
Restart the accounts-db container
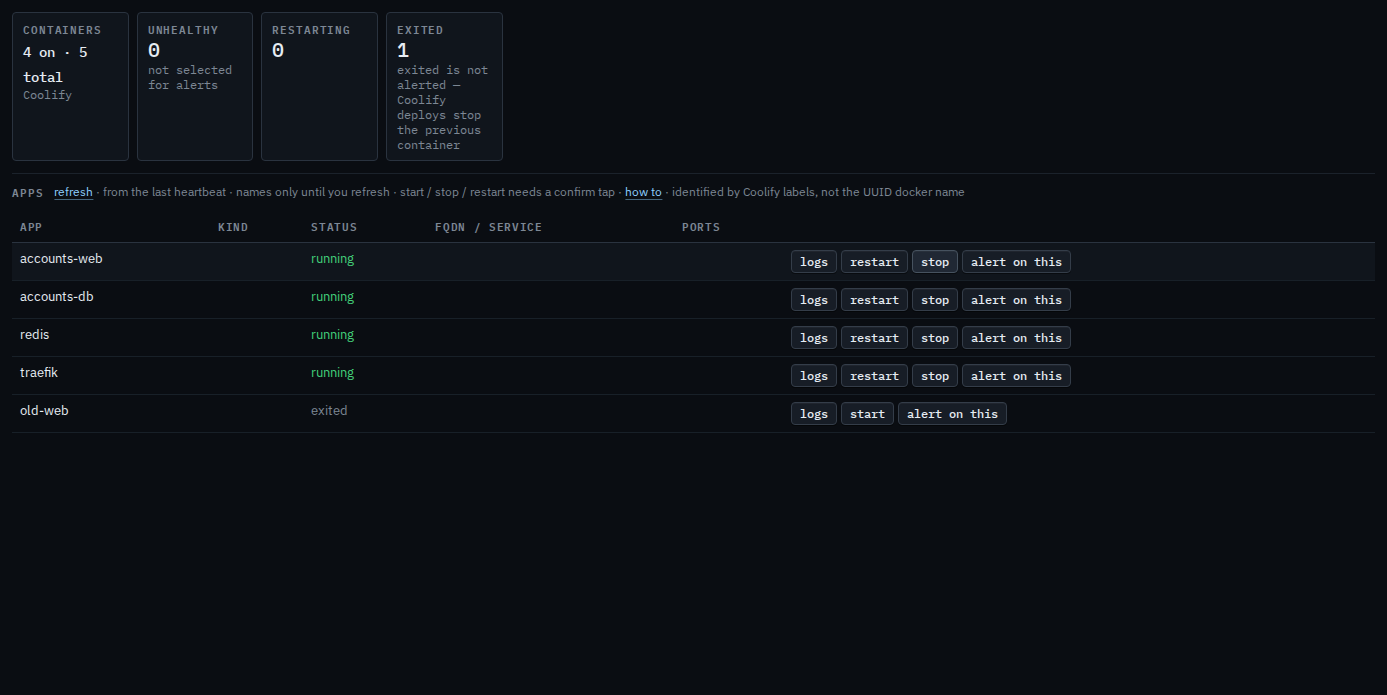[x=874, y=300]
